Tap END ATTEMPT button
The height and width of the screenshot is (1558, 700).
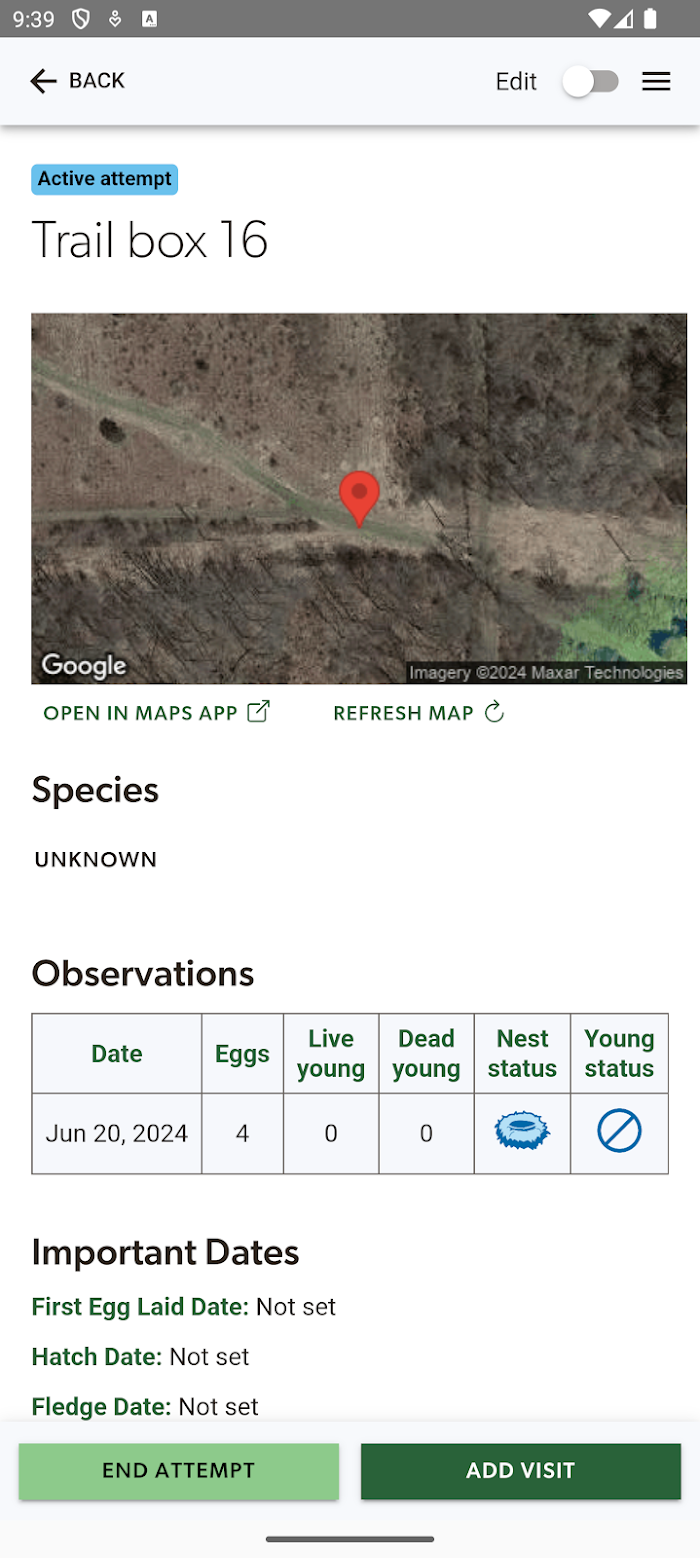pyautogui.click(x=179, y=1471)
